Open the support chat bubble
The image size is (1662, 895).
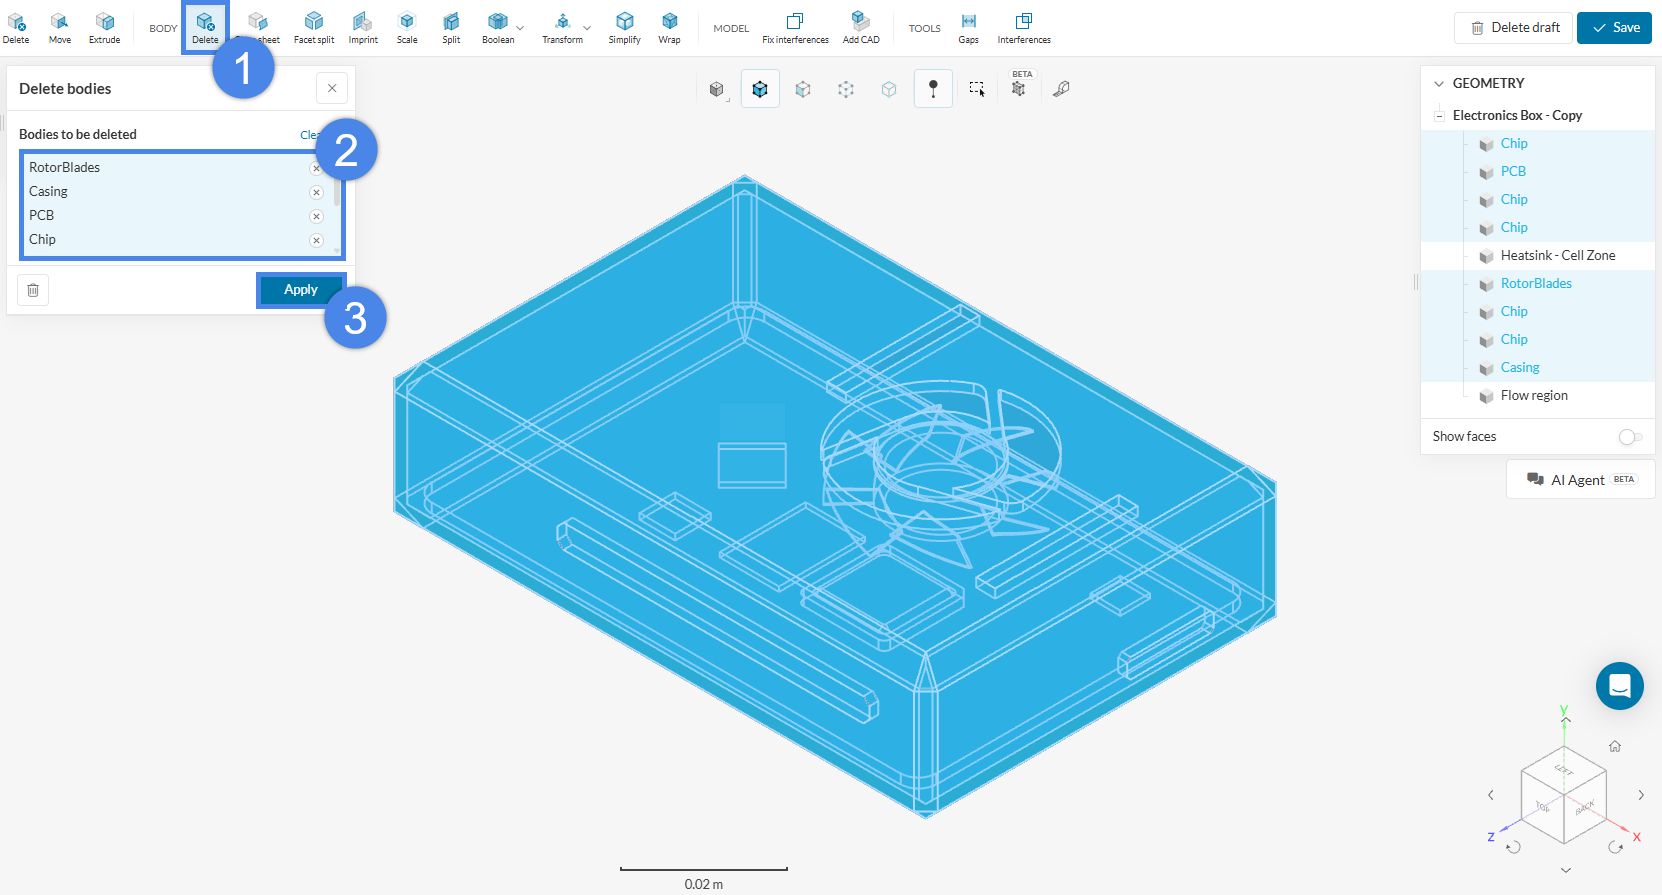point(1619,686)
